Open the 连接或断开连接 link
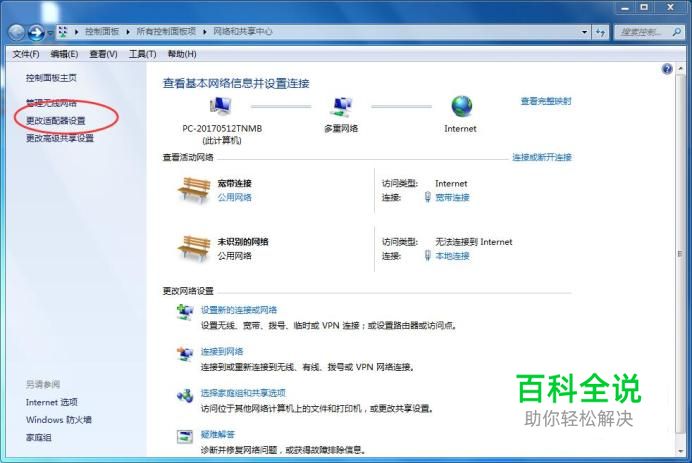The image size is (692, 463). [x=542, y=157]
